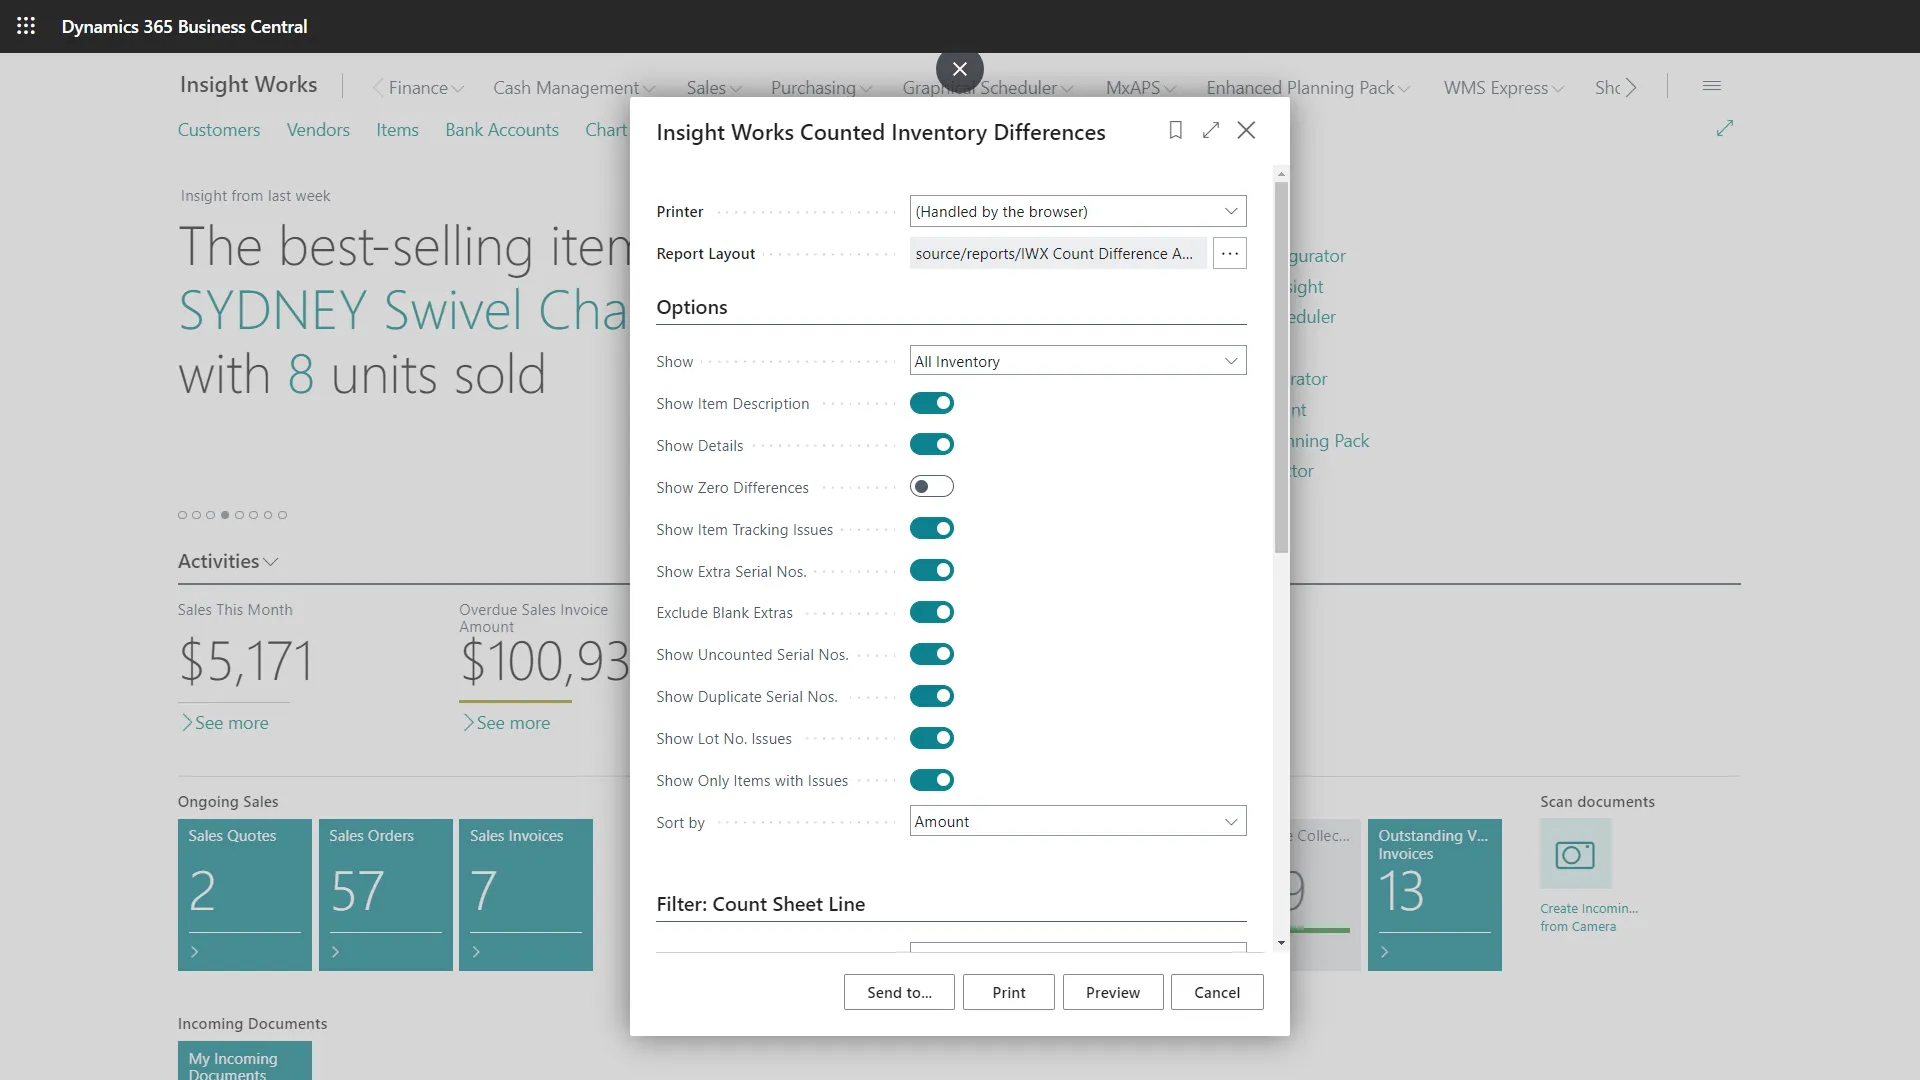Click the round X above the dialog
The image size is (1920, 1080).
[960, 69]
